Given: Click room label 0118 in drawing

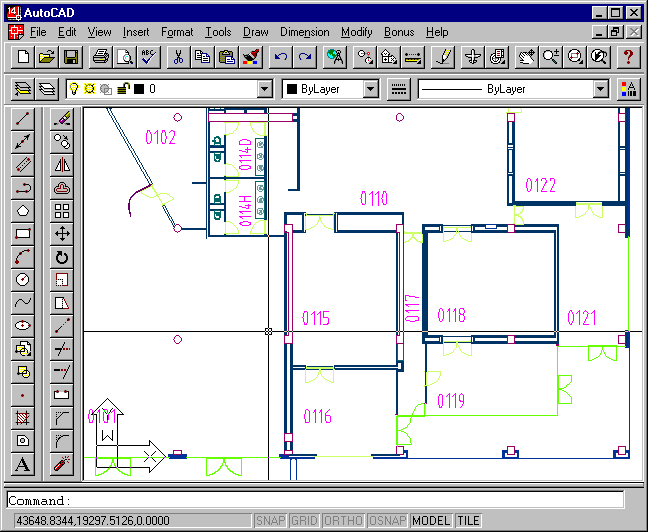Looking at the screenshot, I should (451, 315).
